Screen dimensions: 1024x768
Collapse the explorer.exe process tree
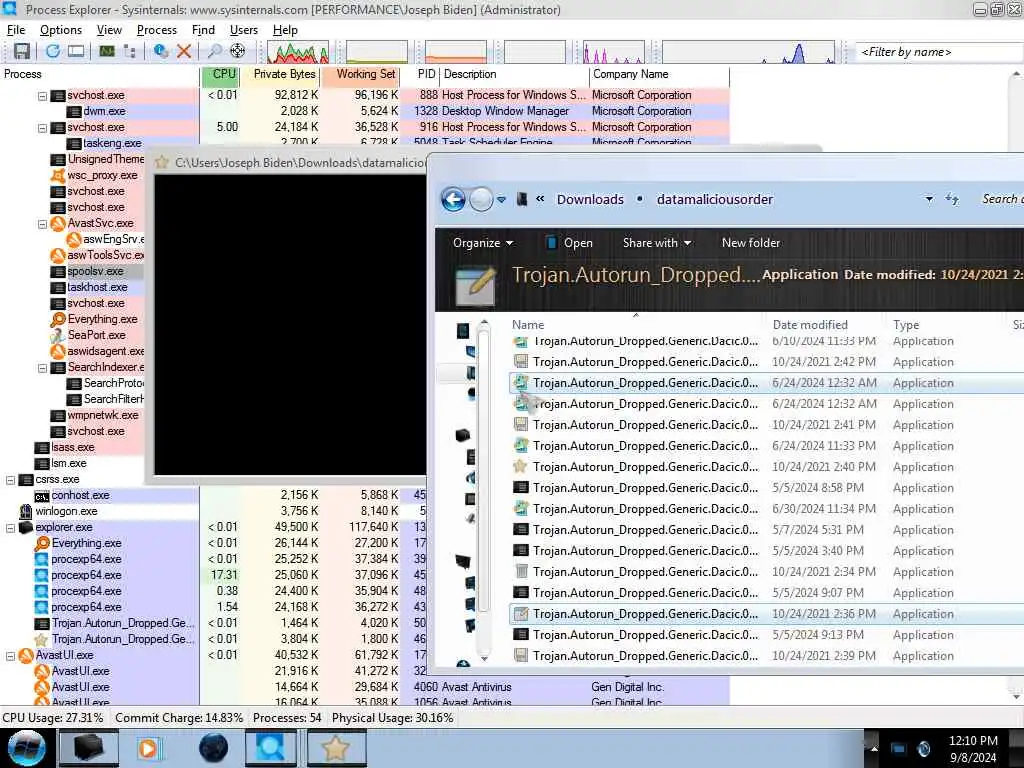pos(10,528)
